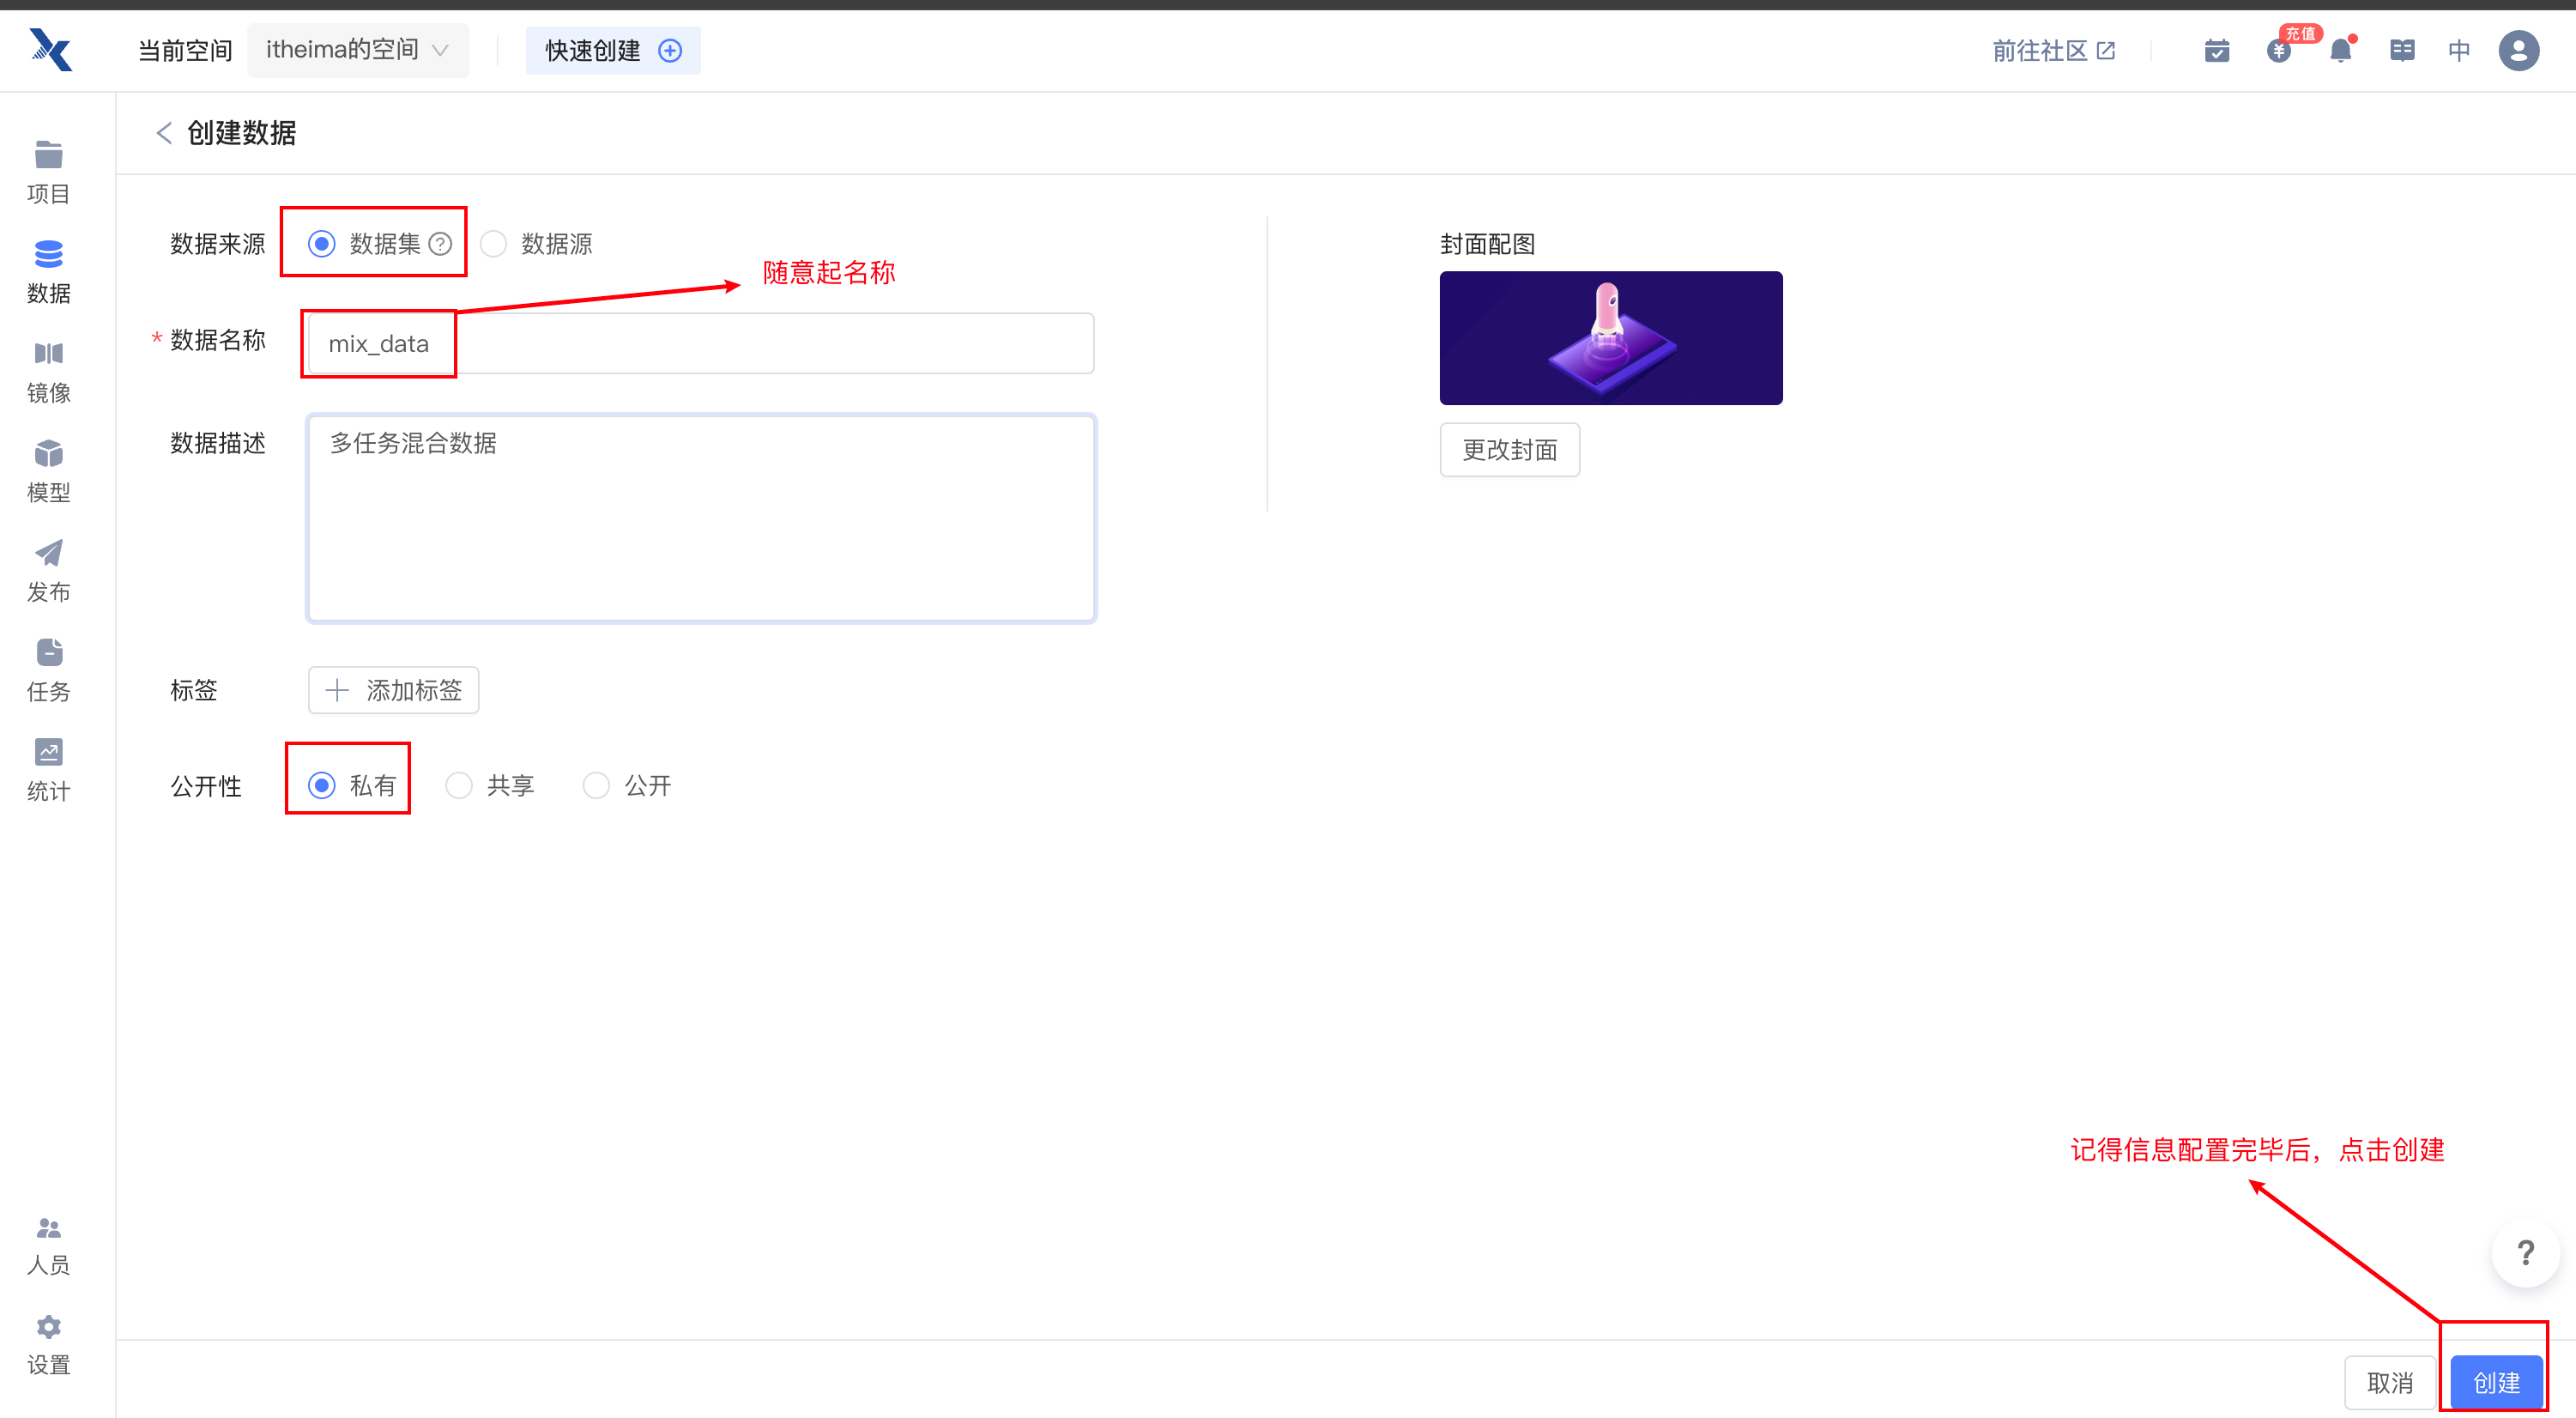Open the floating help question mark
Image resolution: width=2576 pixels, height=1418 pixels.
[x=2525, y=1252]
